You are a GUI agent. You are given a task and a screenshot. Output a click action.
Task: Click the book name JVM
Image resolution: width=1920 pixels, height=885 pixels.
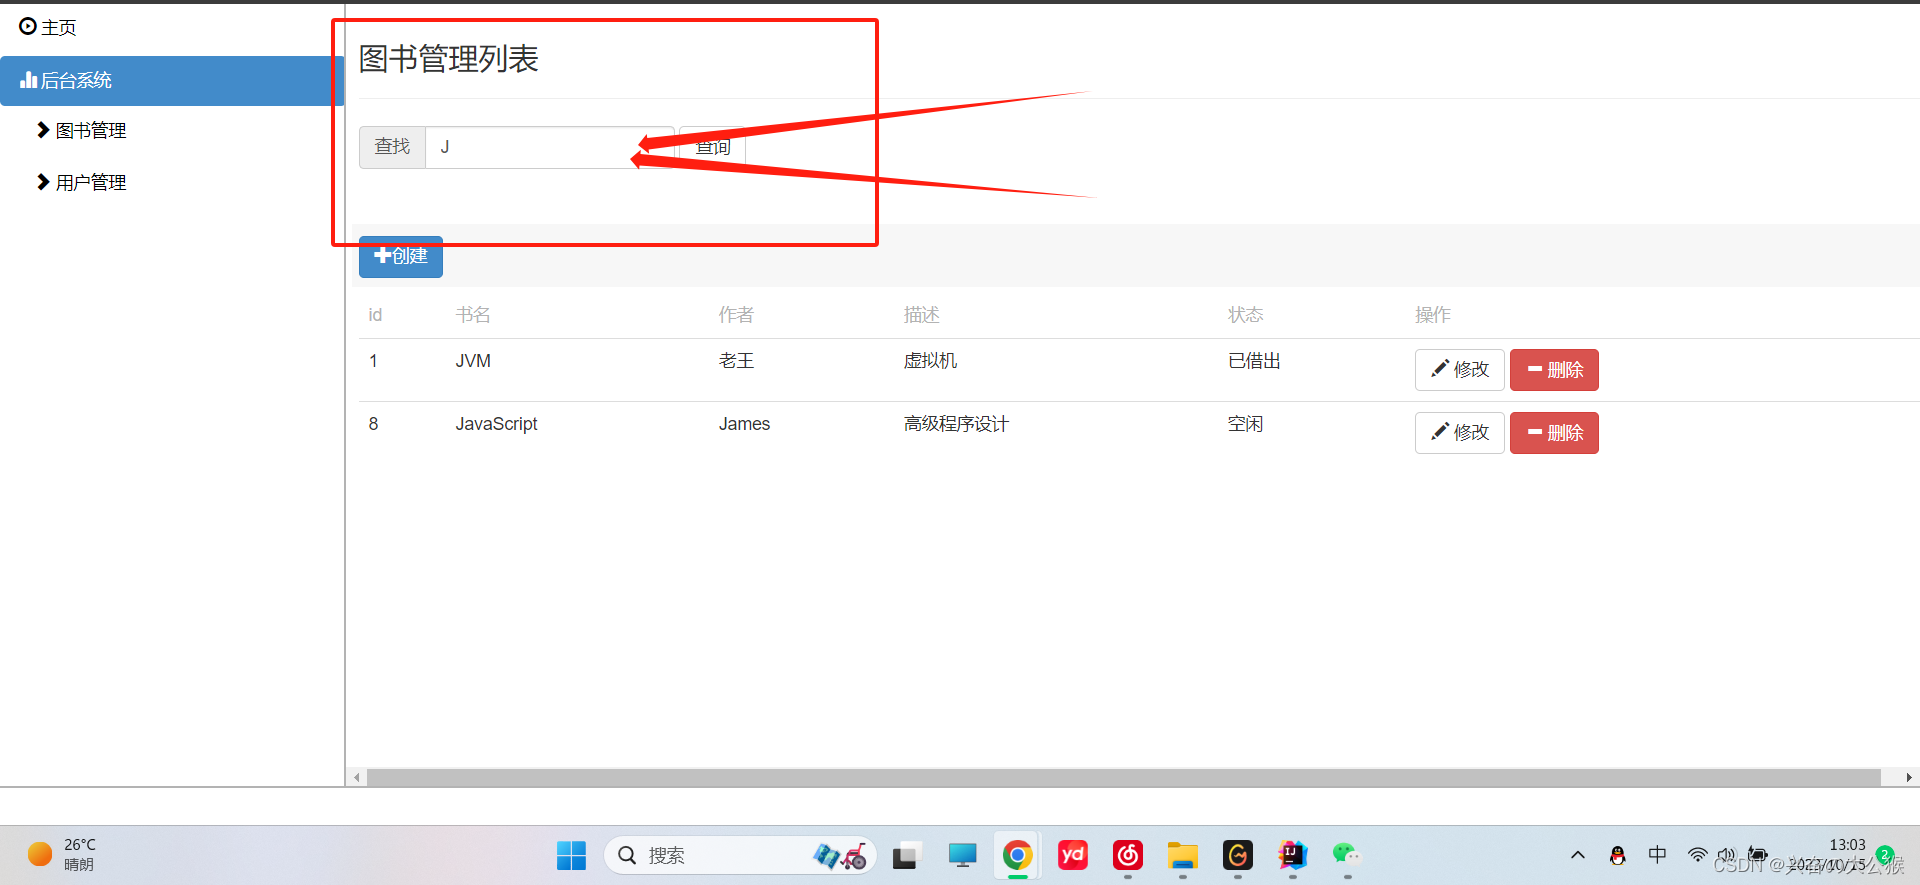coord(473,361)
